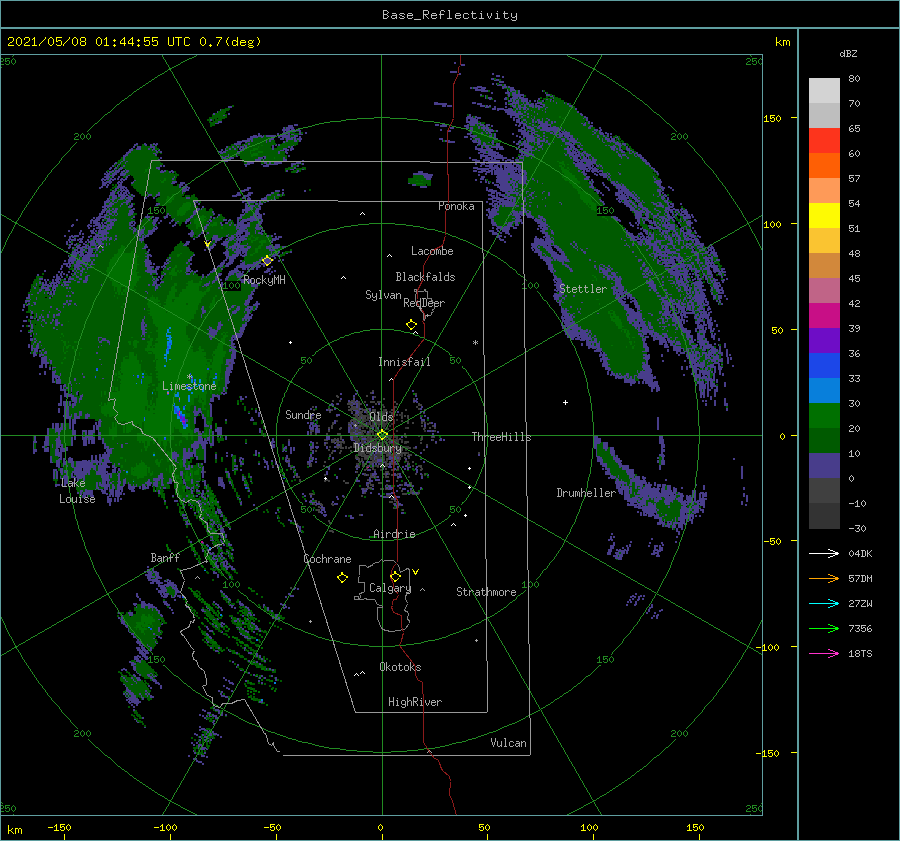Click the Olds town label

381,417
